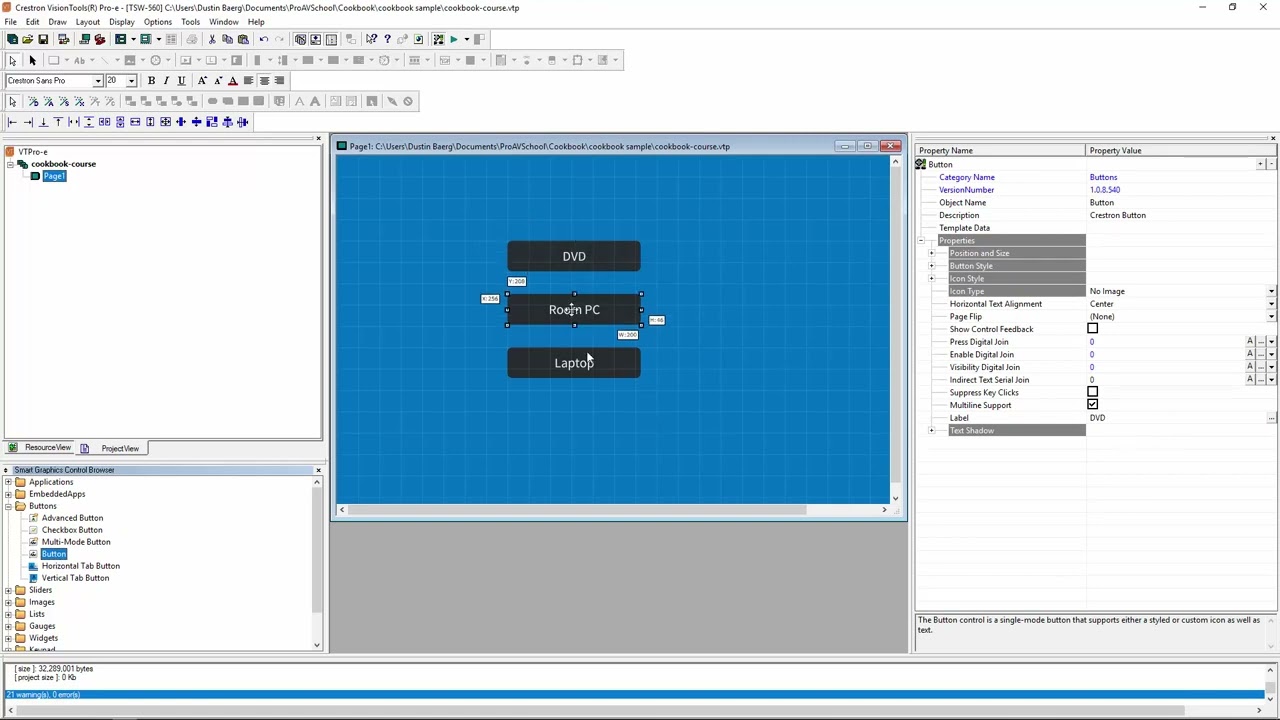Click the Press Digital Join ellipsis button
Image resolution: width=1280 pixels, height=720 pixels.
pos(1261,342)
